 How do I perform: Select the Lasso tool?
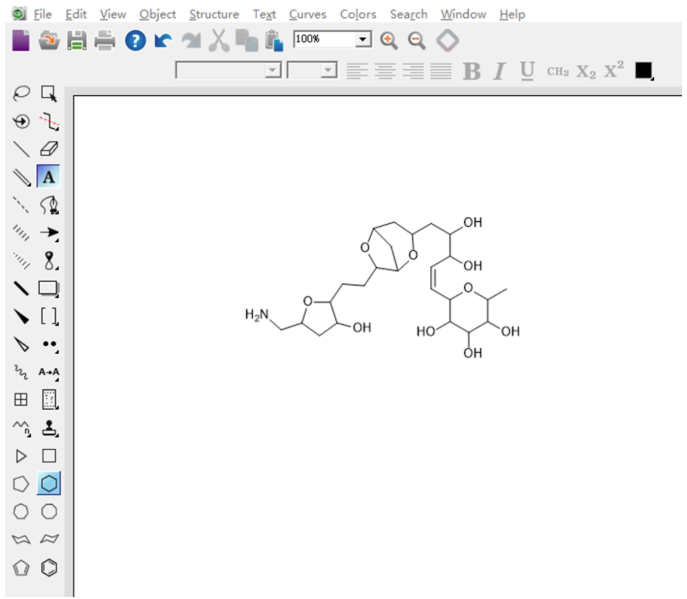(x=21, y=93)
